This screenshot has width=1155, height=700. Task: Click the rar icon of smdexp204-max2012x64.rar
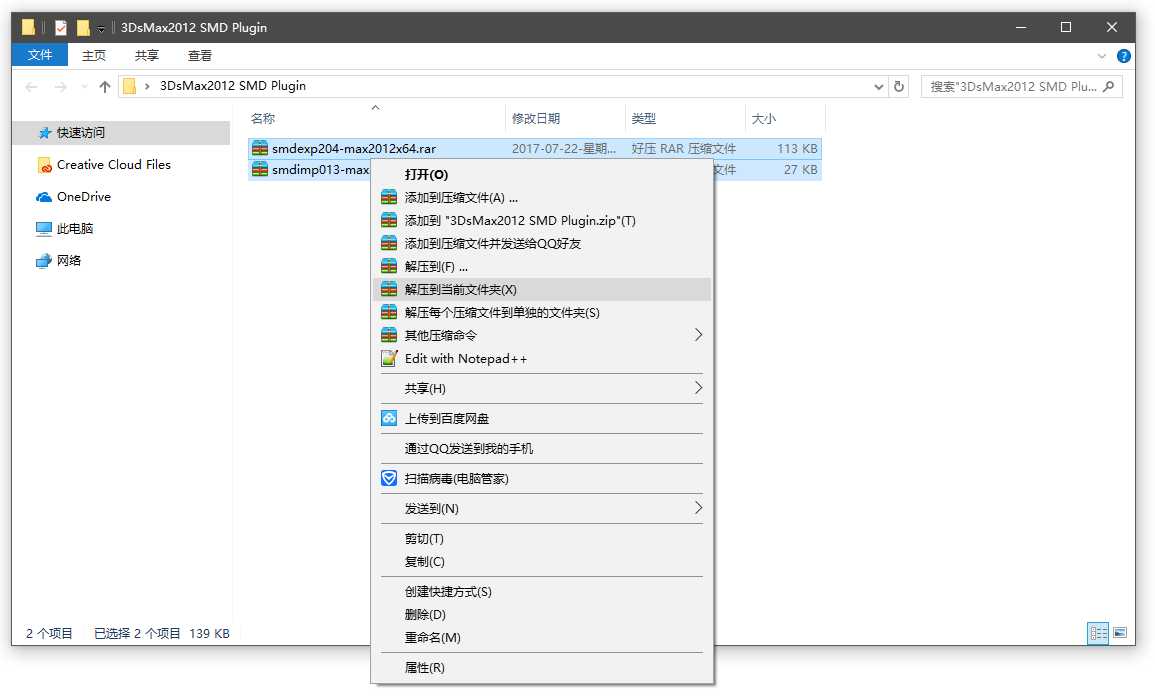point(260,148)
